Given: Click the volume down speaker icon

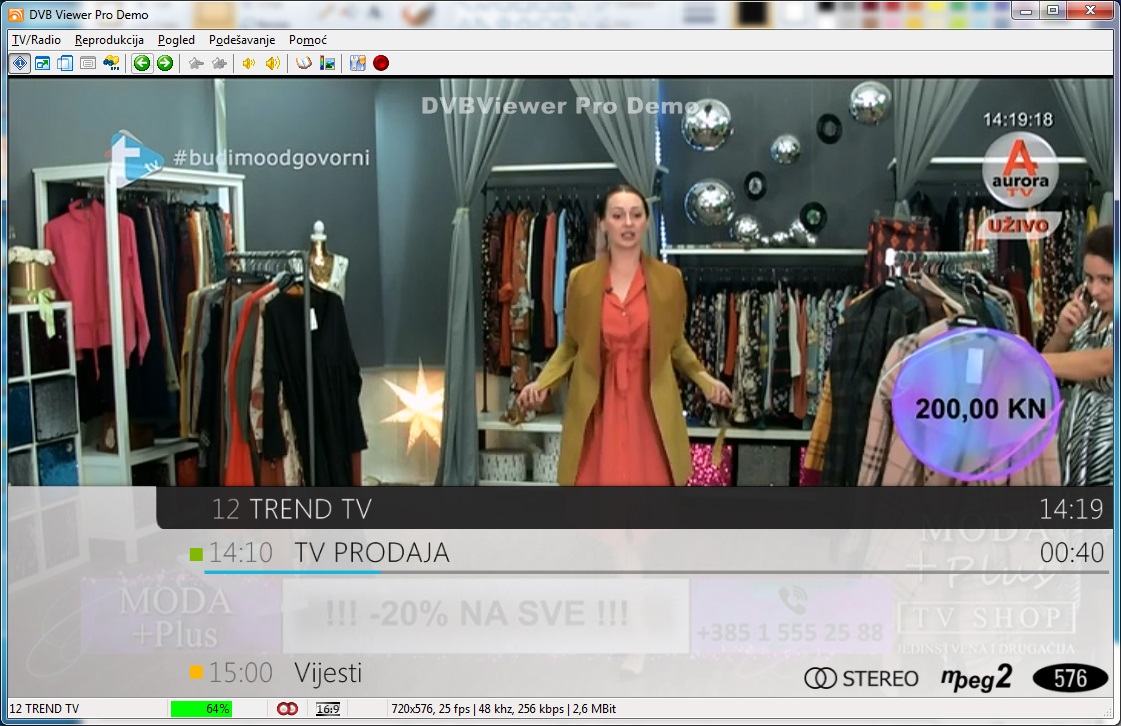Looking at the screenshot, I should coord(248,63).
